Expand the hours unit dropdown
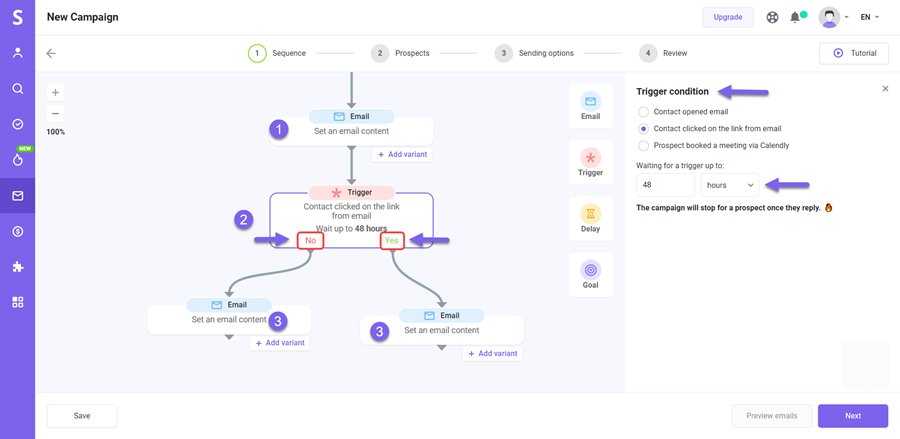 730,185
